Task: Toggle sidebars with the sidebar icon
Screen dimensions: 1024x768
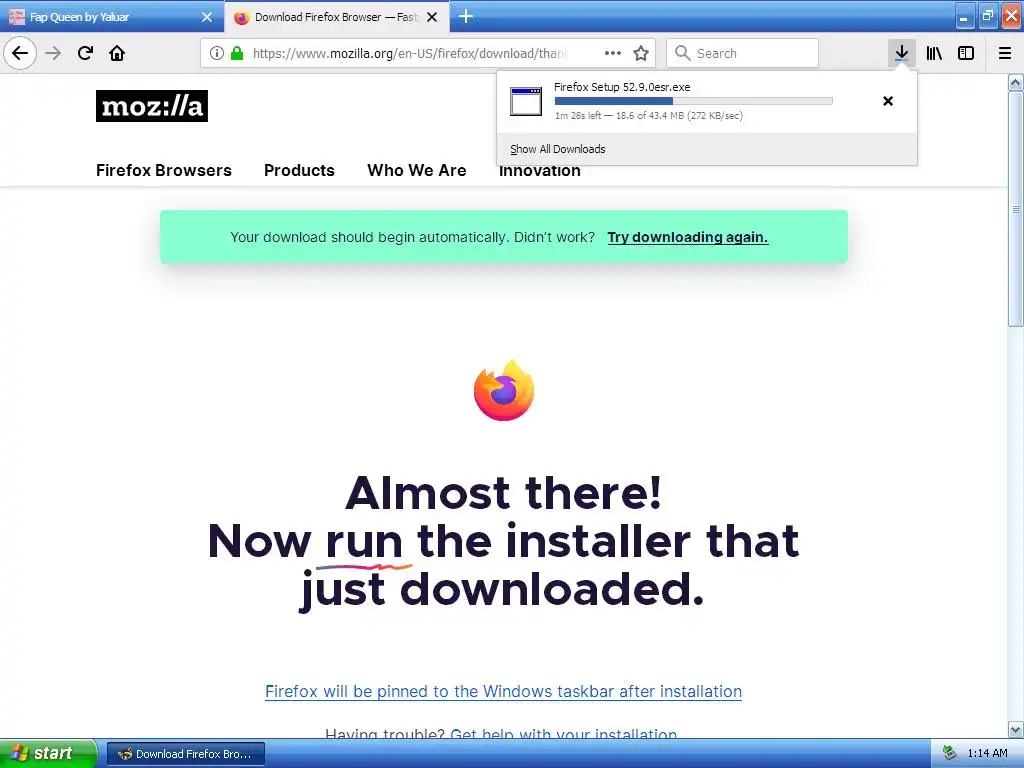Action: (x=966, y=53)
